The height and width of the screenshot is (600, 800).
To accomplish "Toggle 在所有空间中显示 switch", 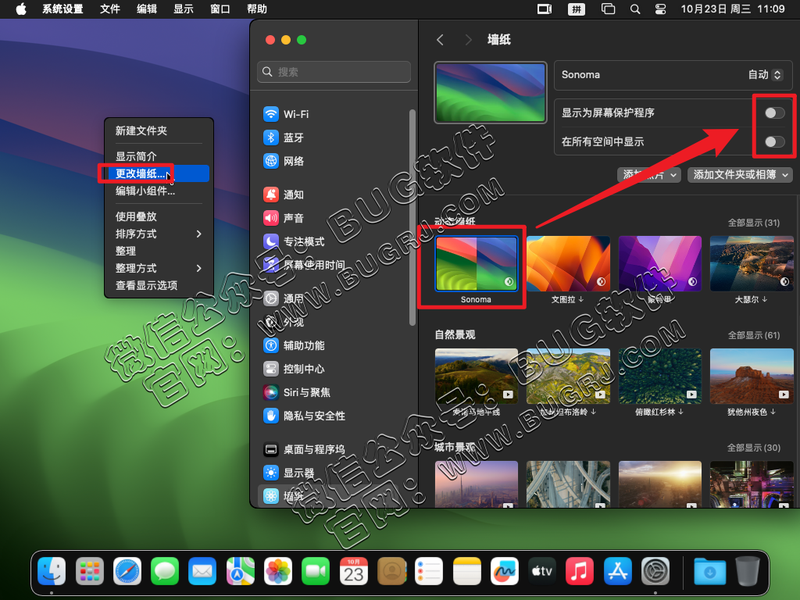I will click(x=774, y=141).
